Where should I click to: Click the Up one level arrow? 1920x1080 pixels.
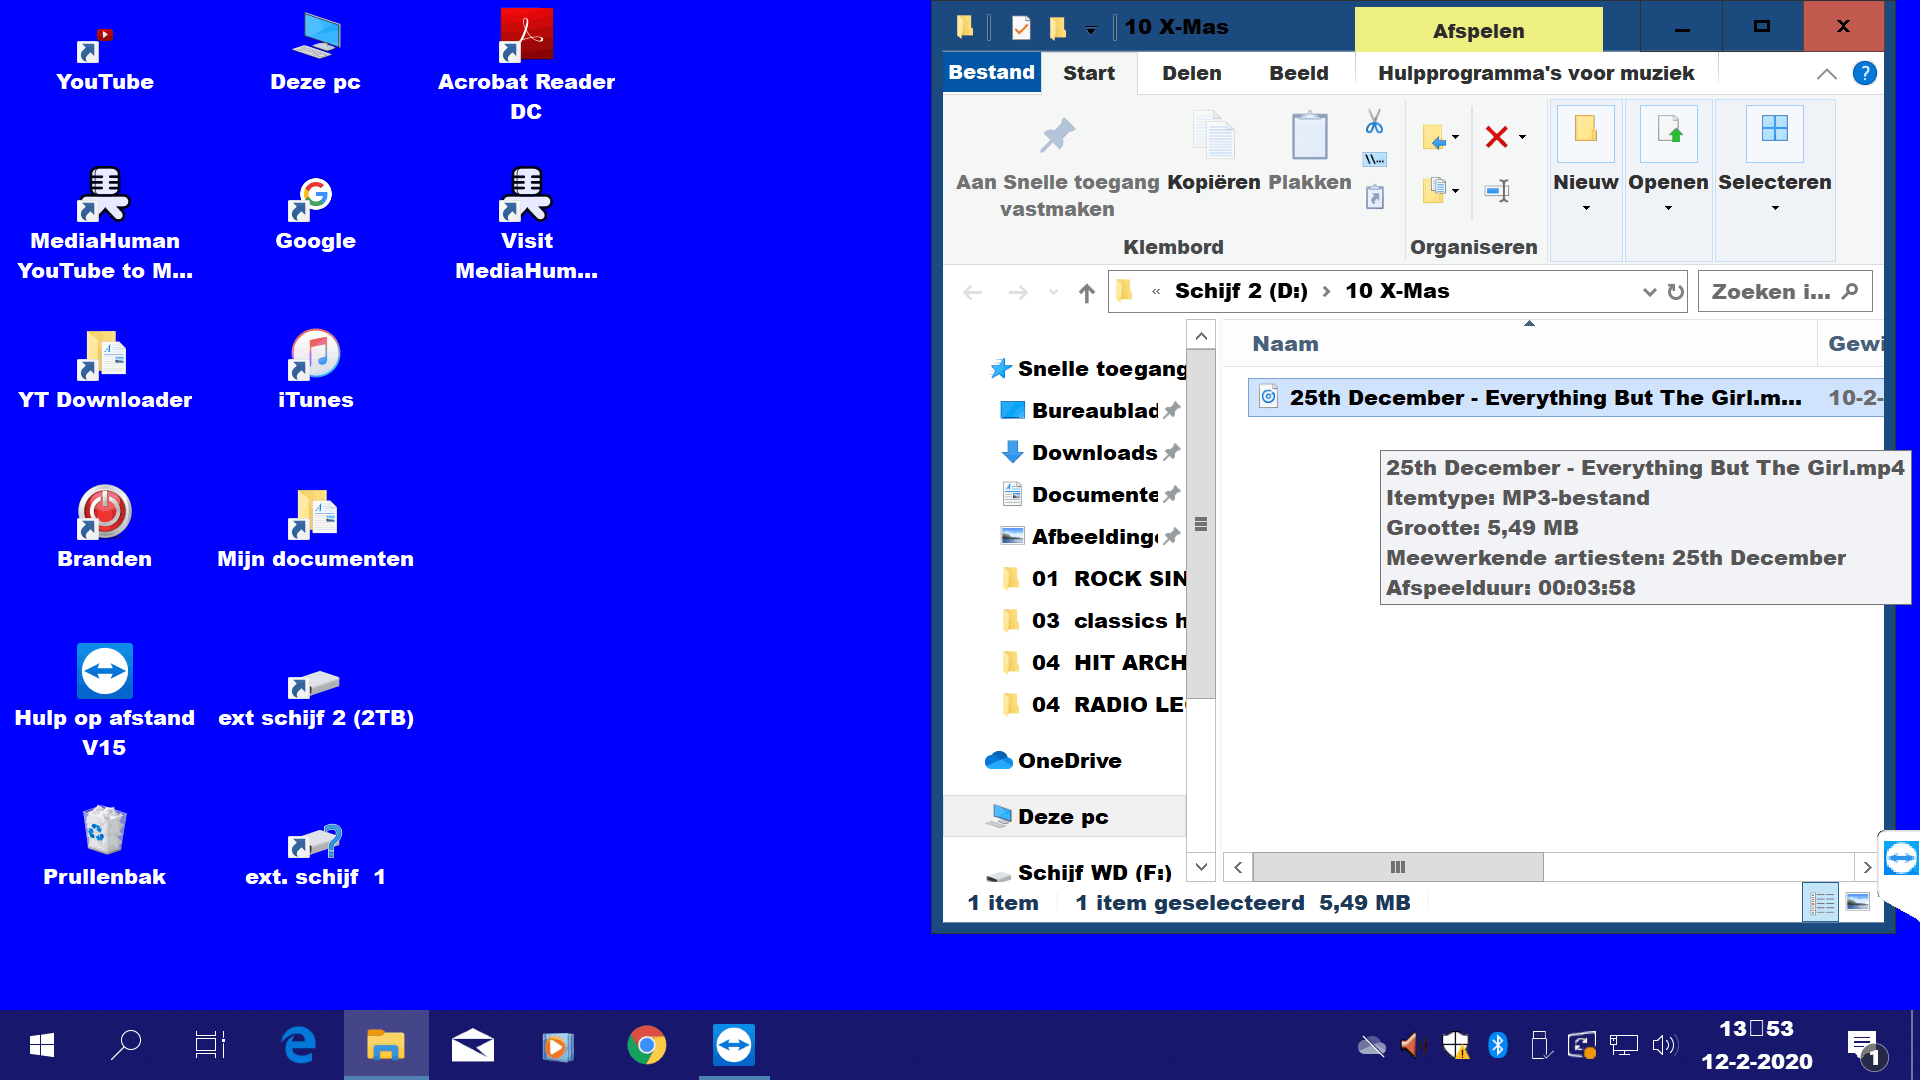point(1087,293)
